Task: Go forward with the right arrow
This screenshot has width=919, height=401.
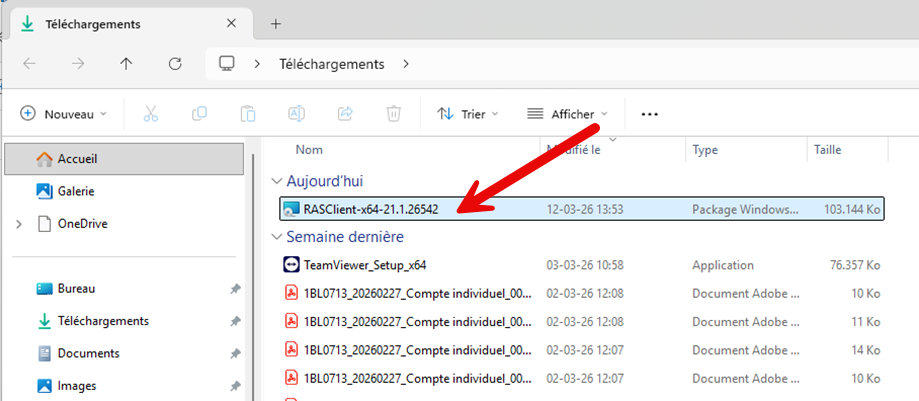Action: click(x=77, y=64)
